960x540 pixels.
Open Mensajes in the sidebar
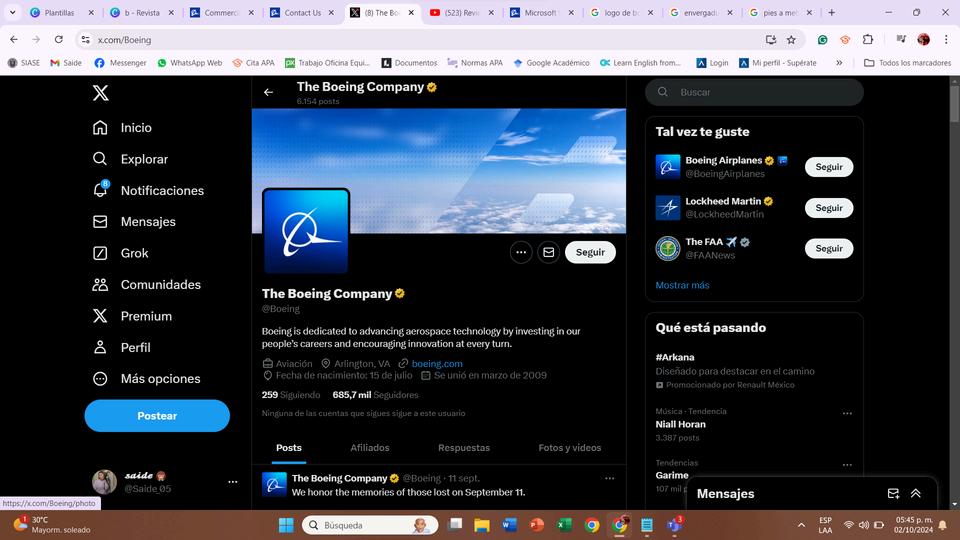[133, 222]
